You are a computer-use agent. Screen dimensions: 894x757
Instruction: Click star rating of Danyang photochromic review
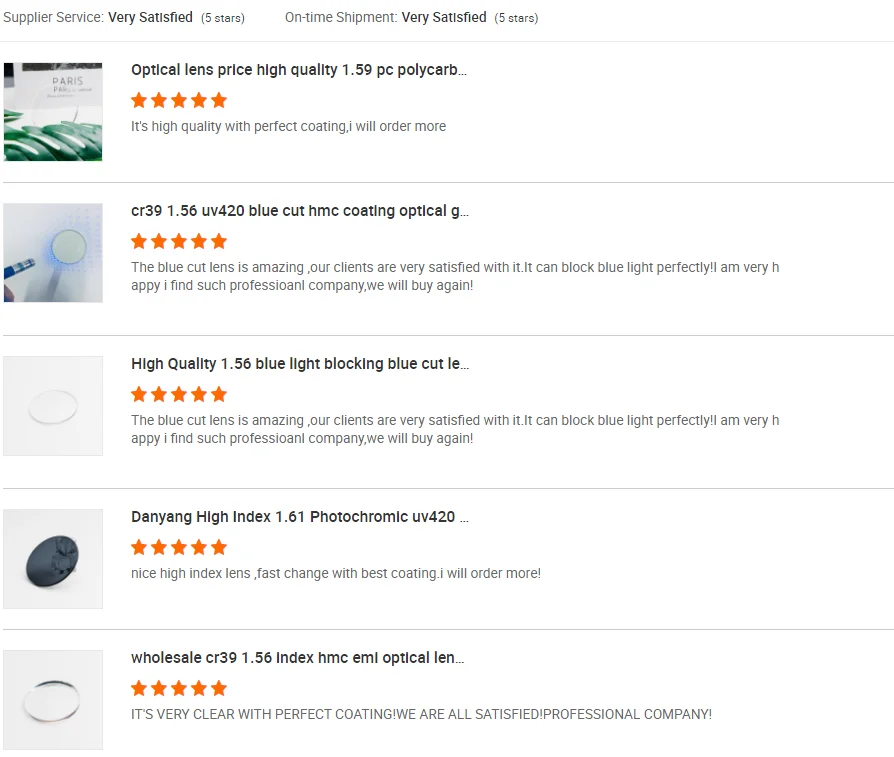click(x=179, y=547)
